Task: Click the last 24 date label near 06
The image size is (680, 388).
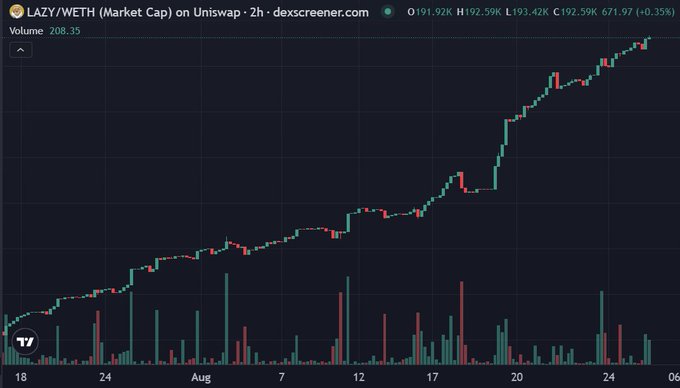Action: point(608,377)
